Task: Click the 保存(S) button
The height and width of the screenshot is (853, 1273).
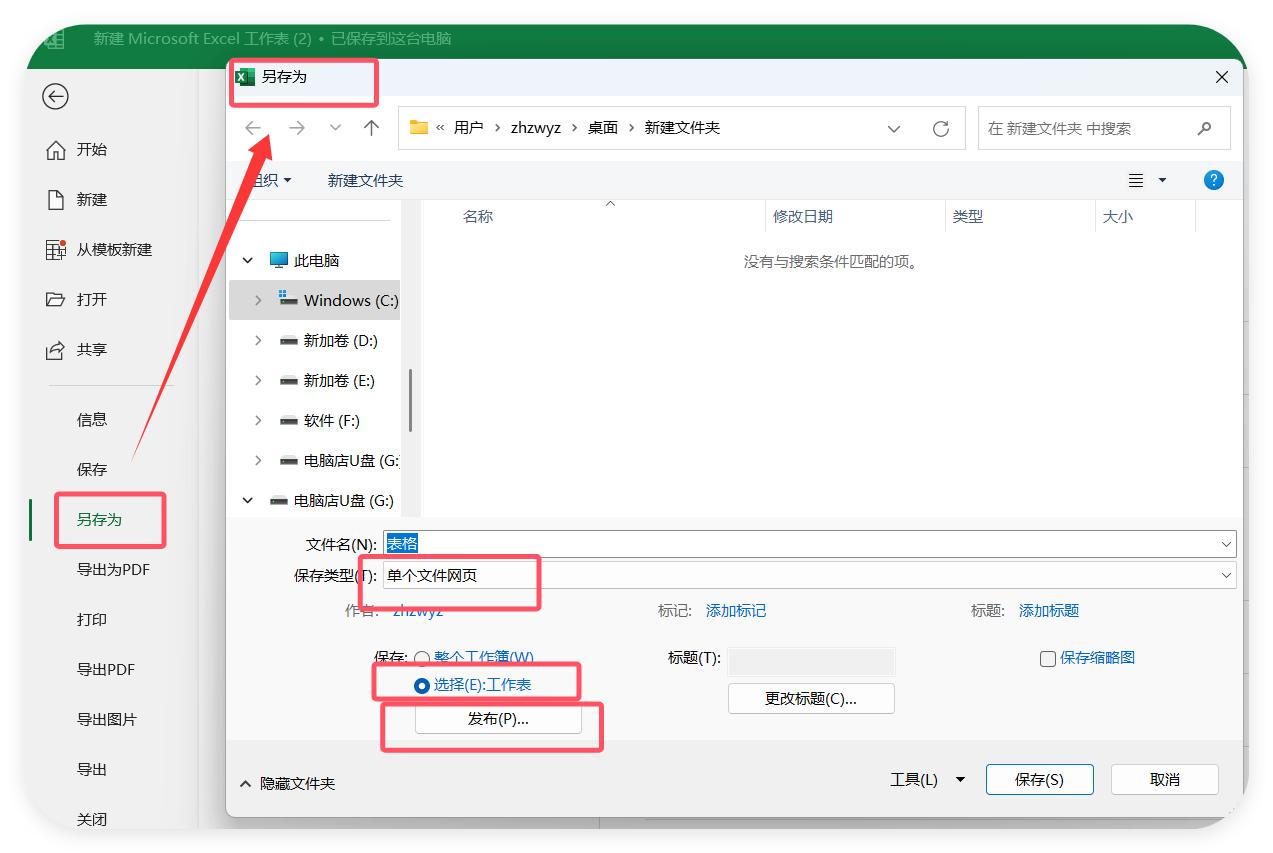Action: pyautogui.click(x=1039, y=780)
